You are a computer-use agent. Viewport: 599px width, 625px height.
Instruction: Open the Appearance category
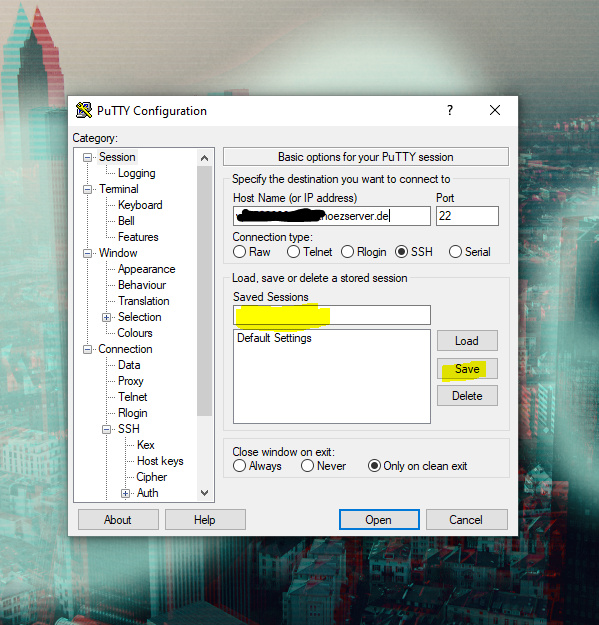[147, 269]
